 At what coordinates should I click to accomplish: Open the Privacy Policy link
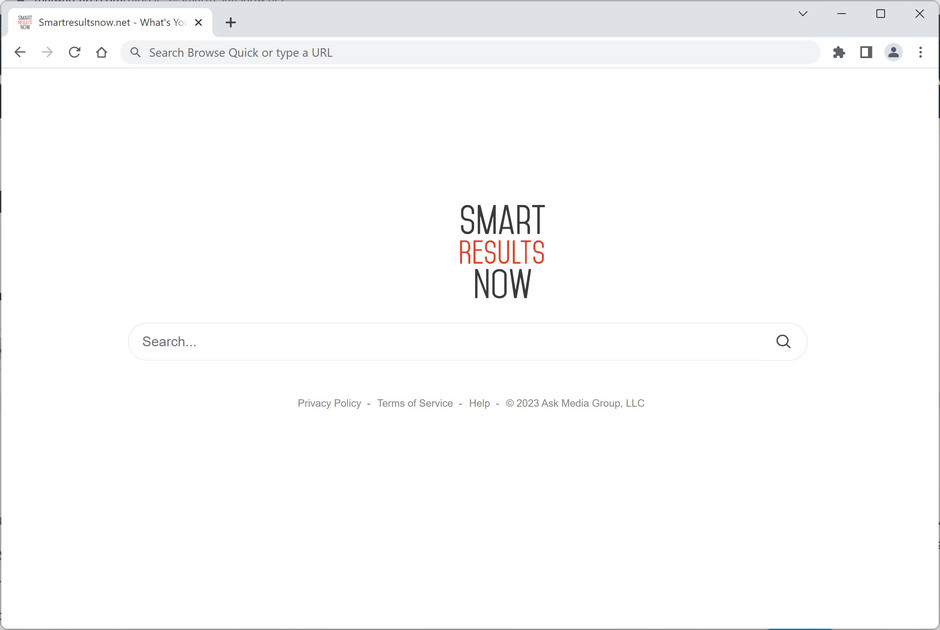[329, 403]
